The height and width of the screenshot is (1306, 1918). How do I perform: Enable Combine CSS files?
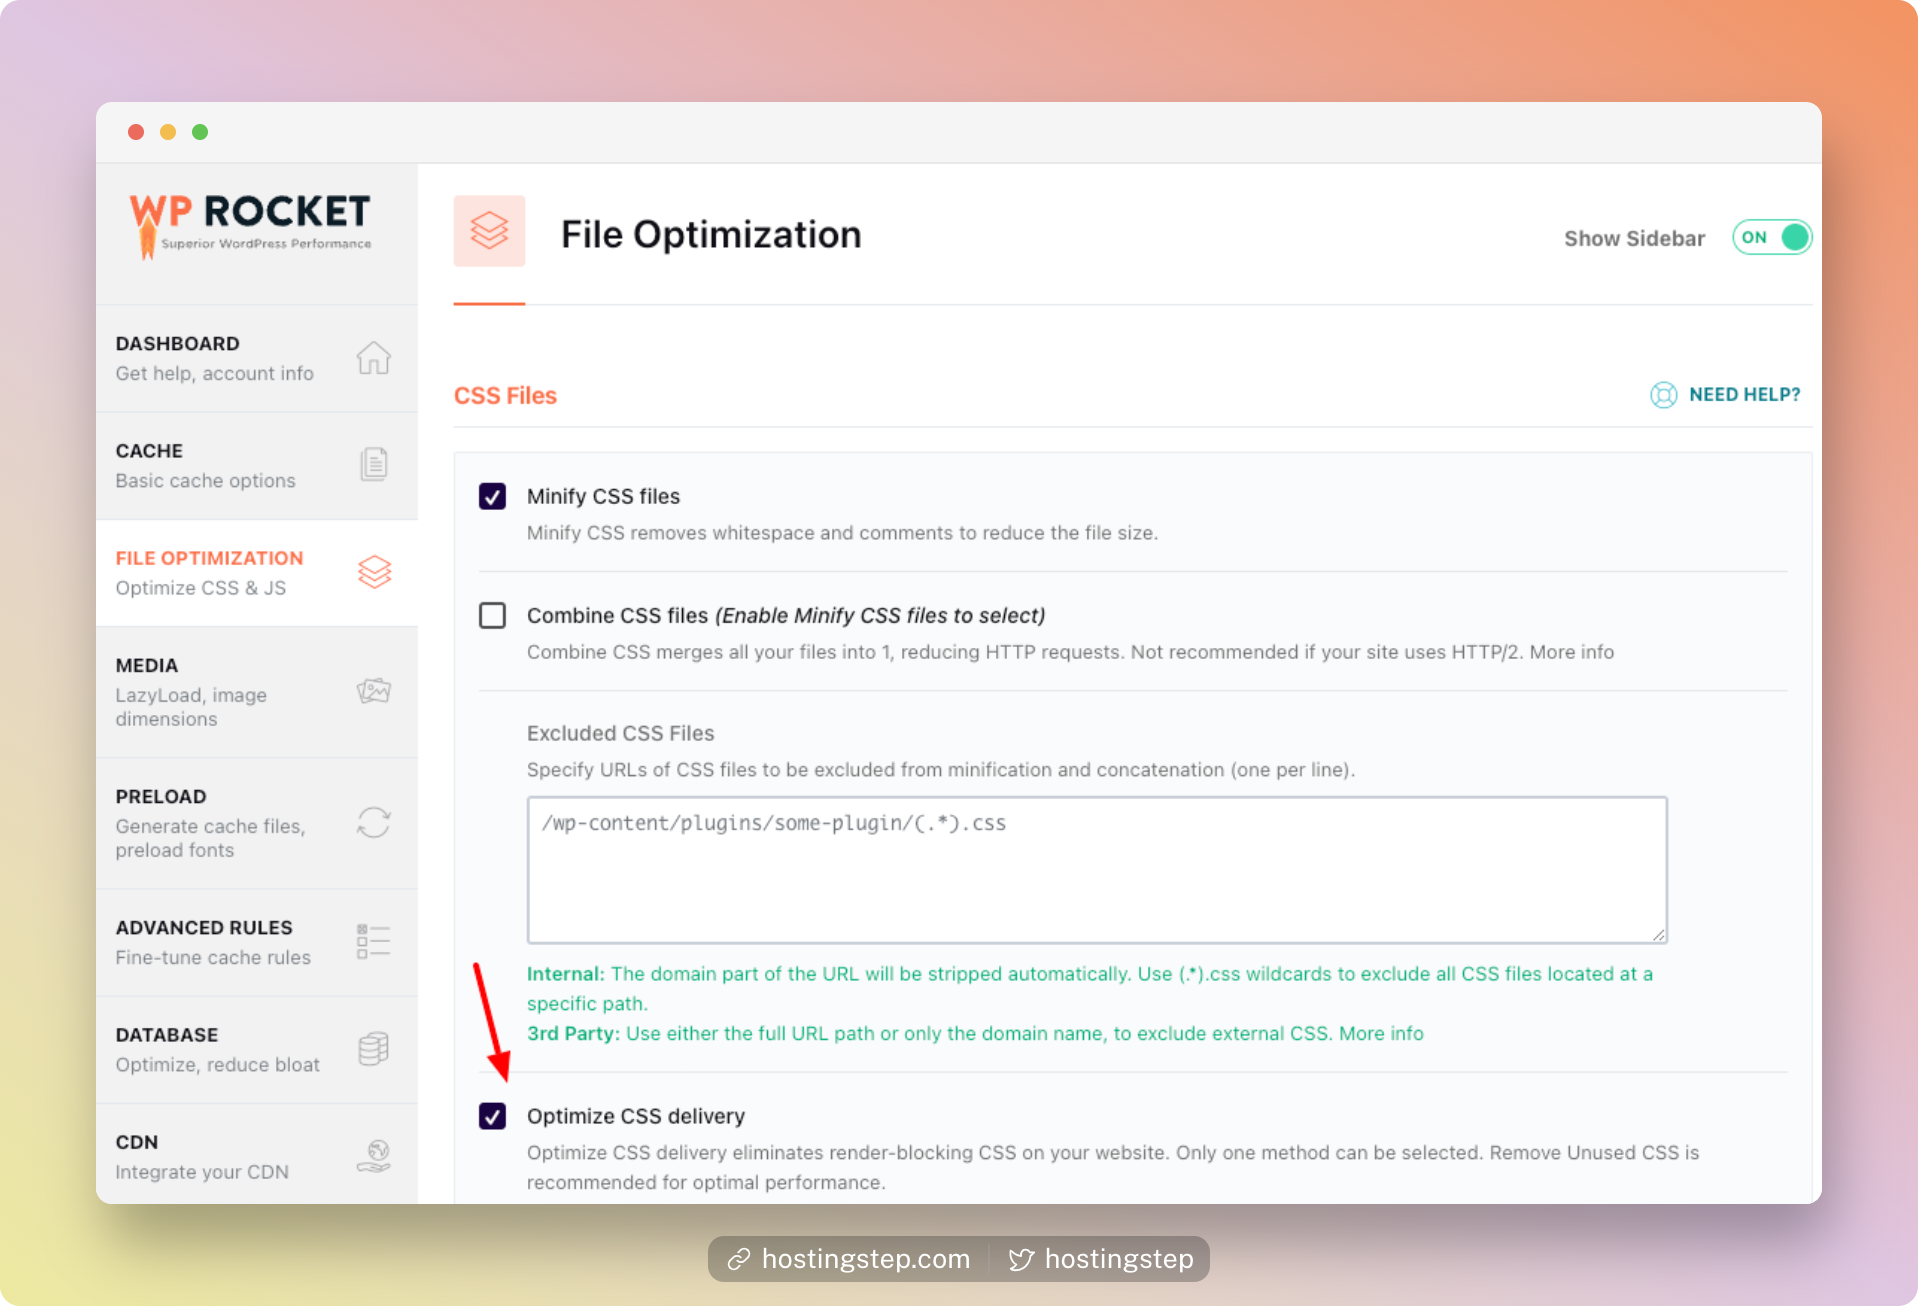tap(492, 616)
